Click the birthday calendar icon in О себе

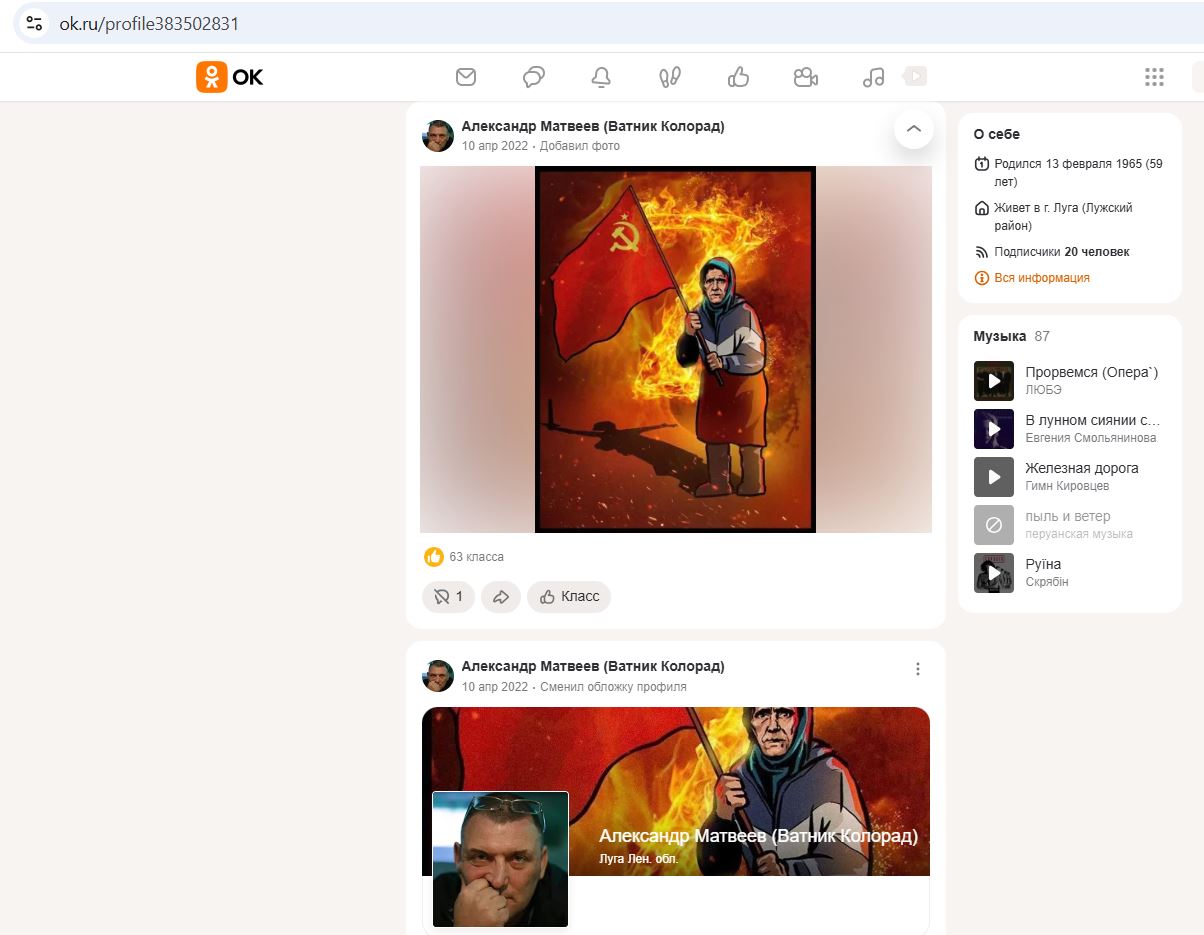pyautogui.click(x=981, y=164)
